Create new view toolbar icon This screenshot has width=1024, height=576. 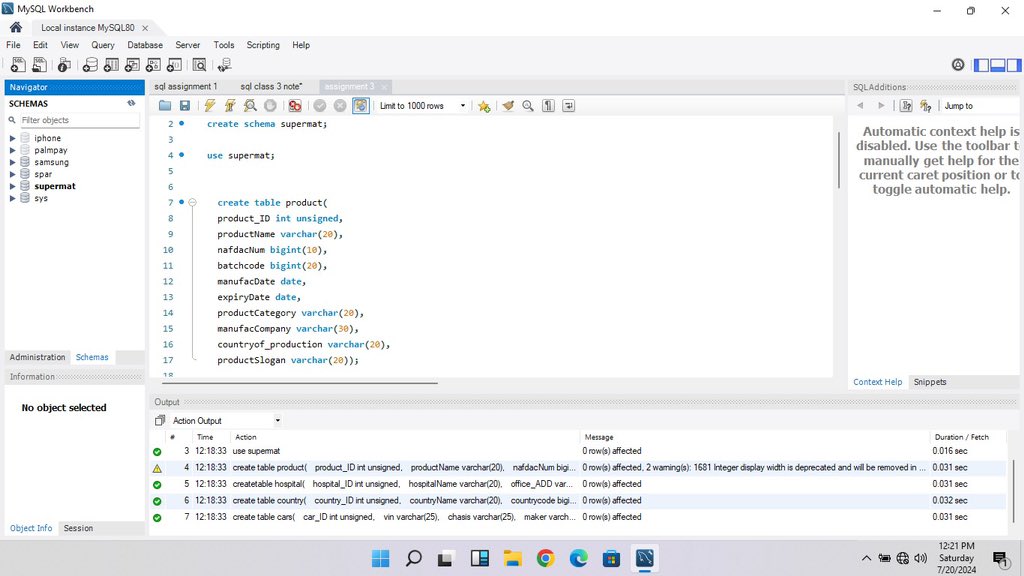(x=132, y=65)
